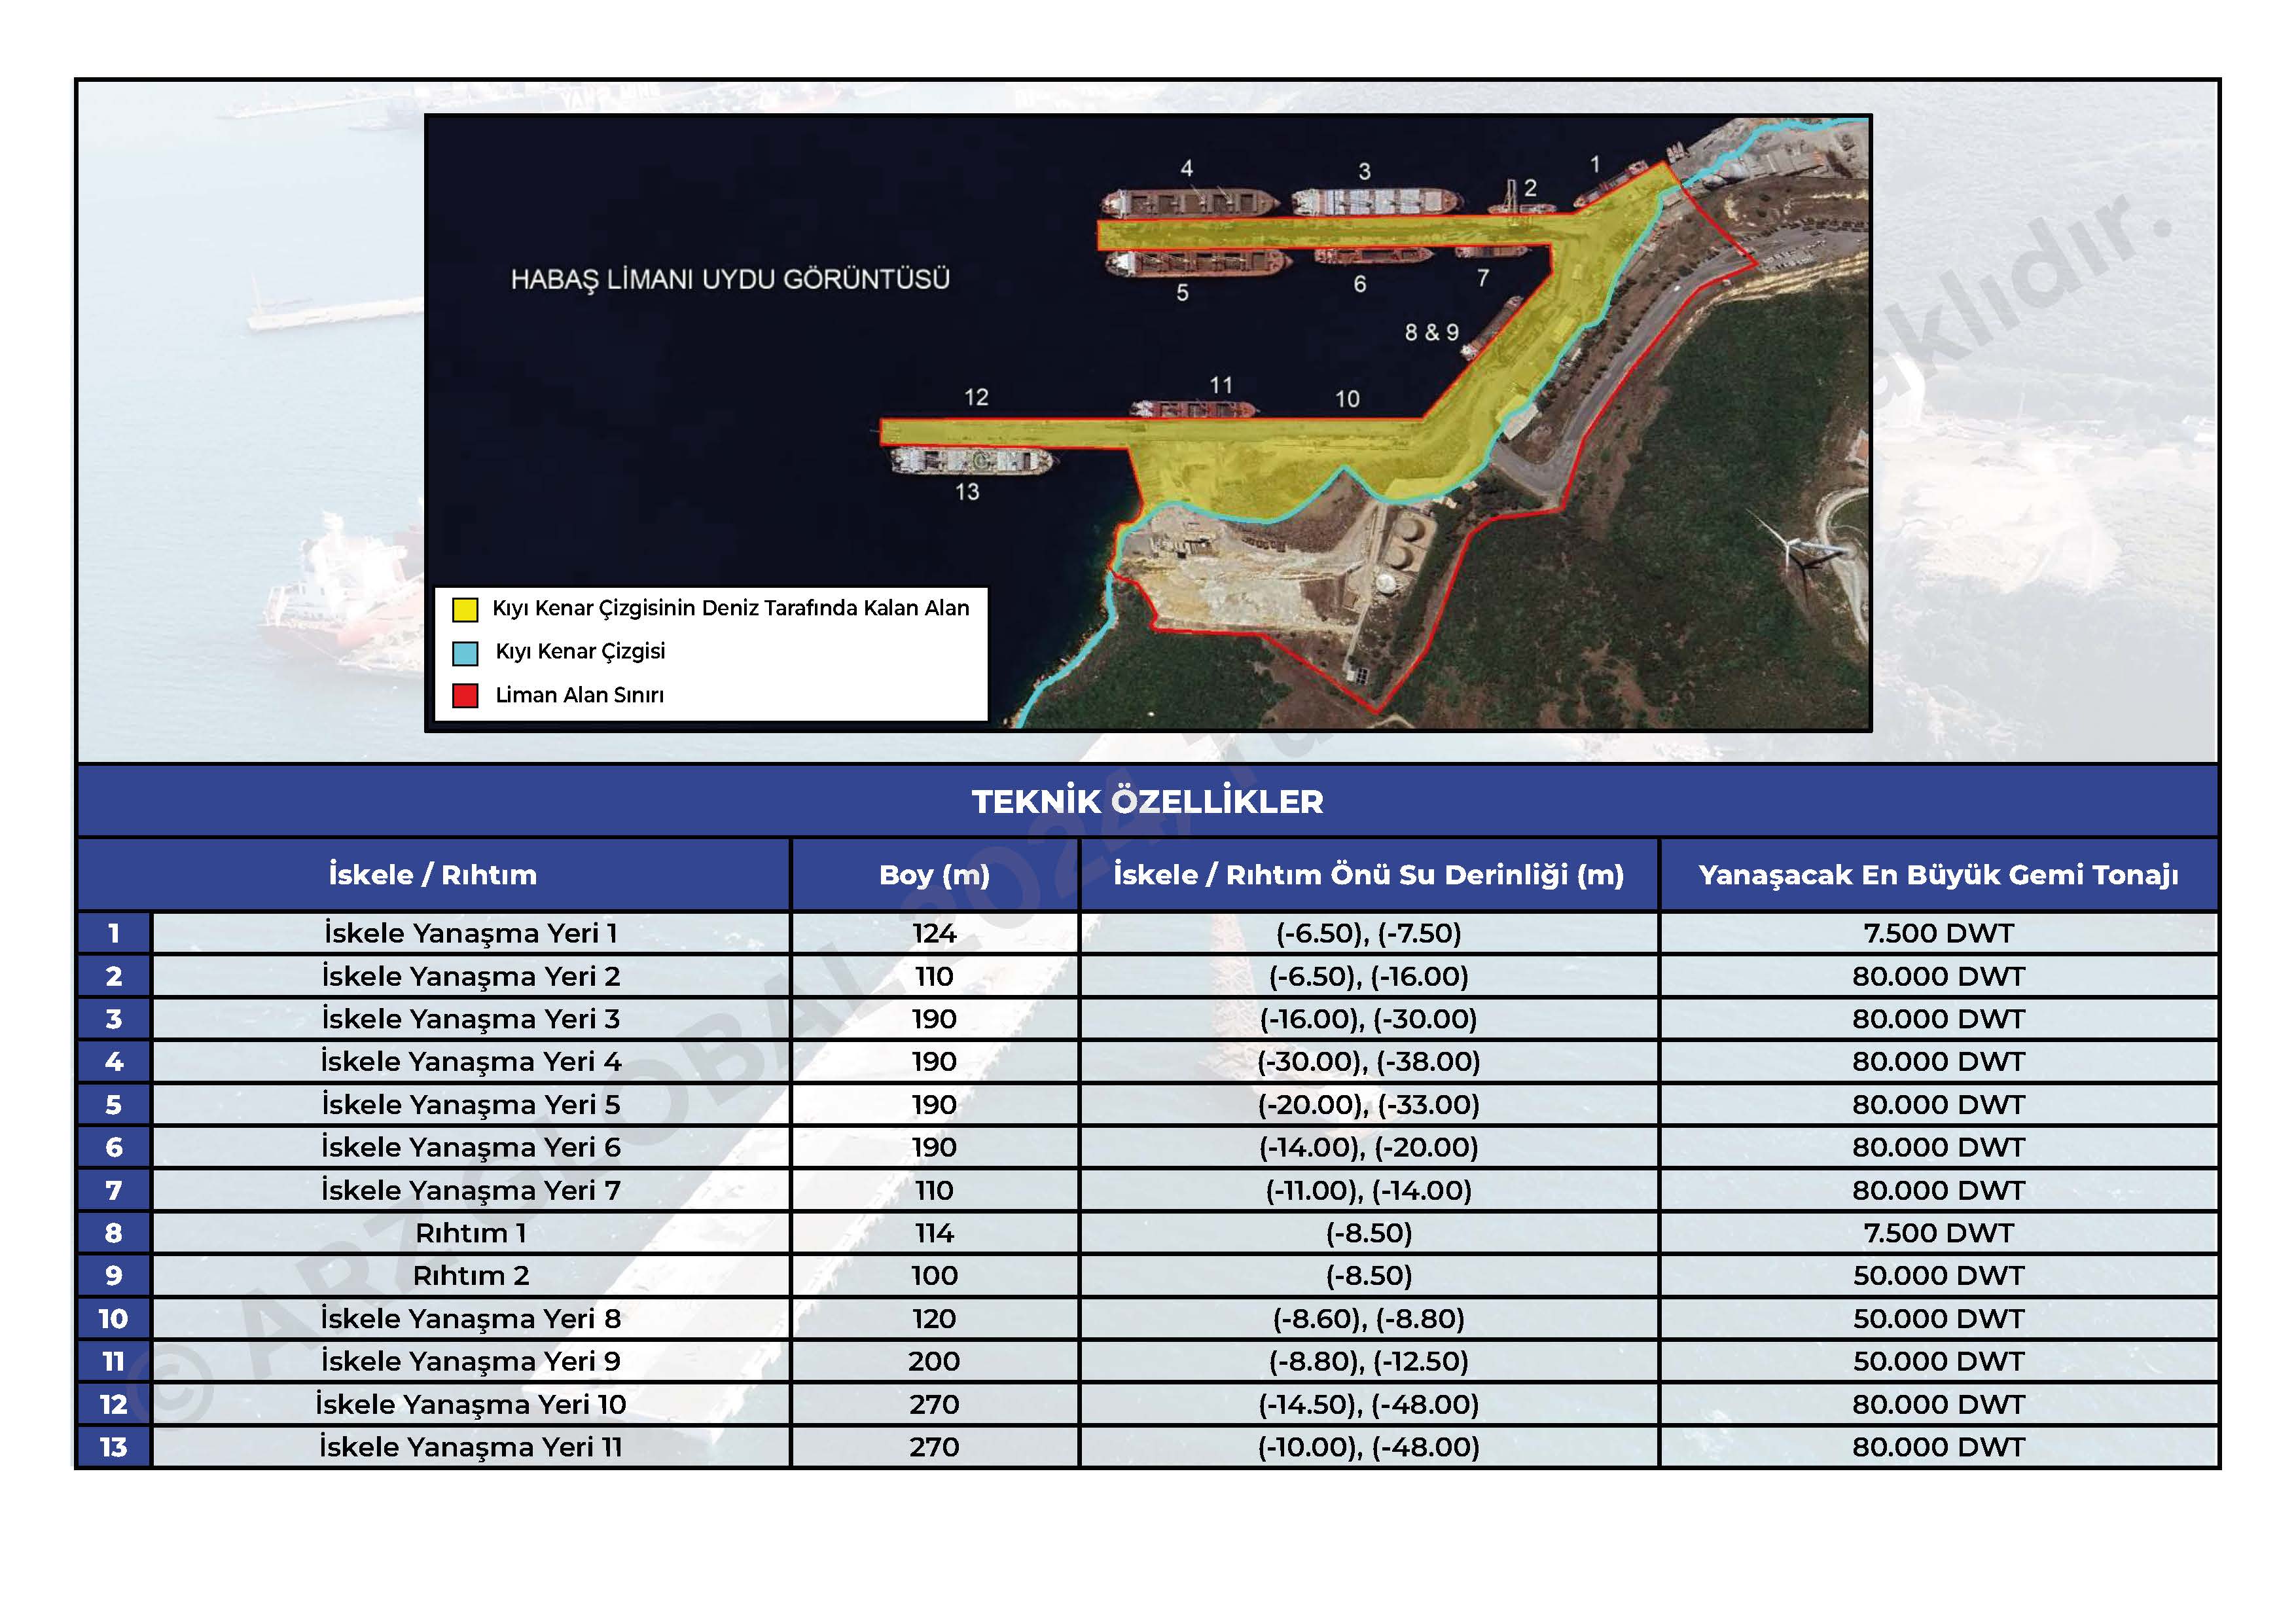This screenshot has height=1624, width=2296.
Task: Click the legend text 'Kıyı Kenar Çizgisinin Deniz Tarafında Kalan Alan'
Action: tap(731, 608)
